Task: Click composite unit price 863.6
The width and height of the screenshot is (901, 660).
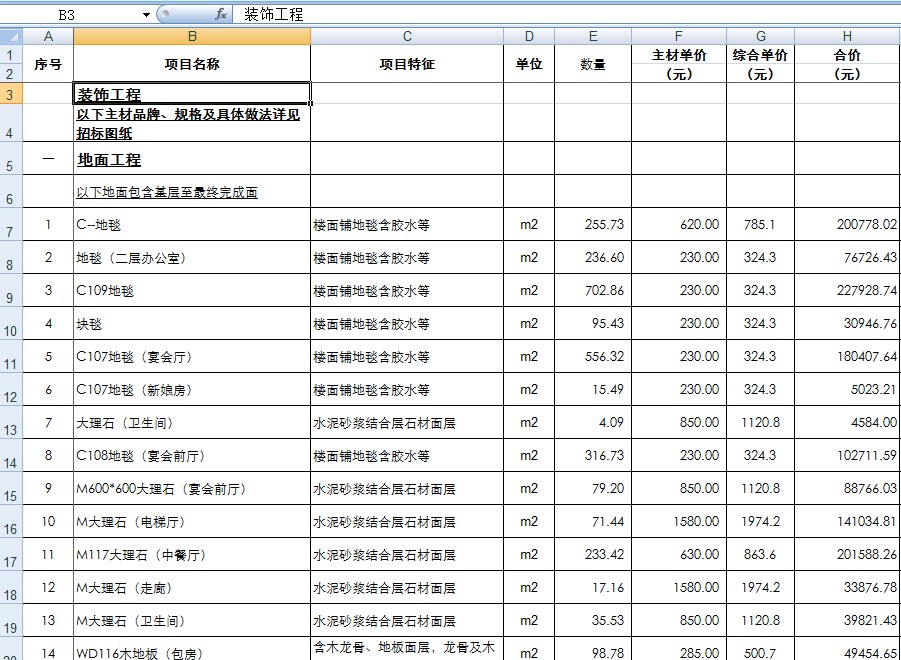Action: [x=761, y=554]
